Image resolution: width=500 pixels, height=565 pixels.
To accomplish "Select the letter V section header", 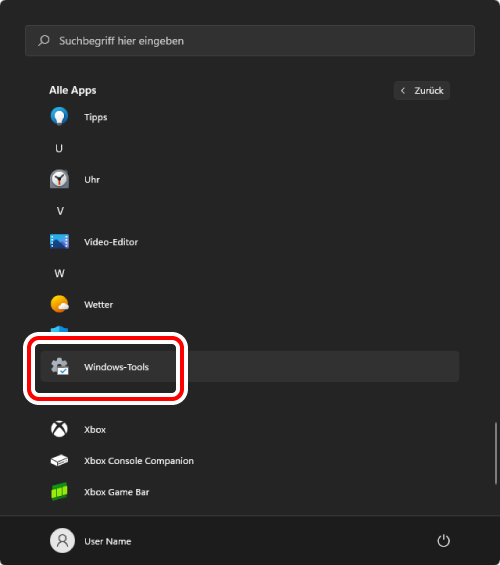I will tap(60, 211).
